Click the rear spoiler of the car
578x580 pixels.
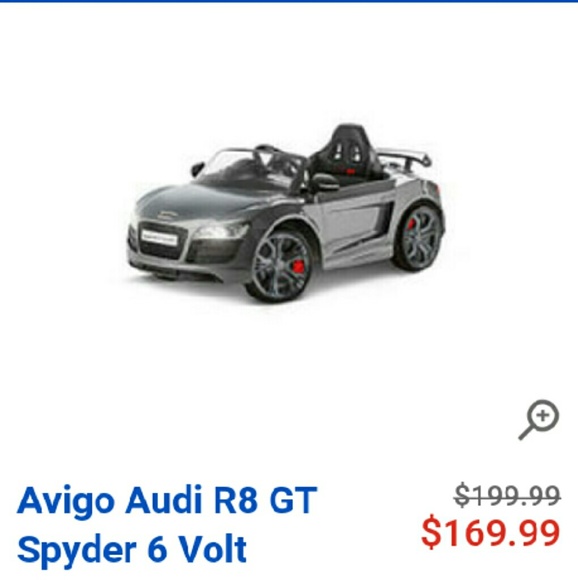pos(405,157)
